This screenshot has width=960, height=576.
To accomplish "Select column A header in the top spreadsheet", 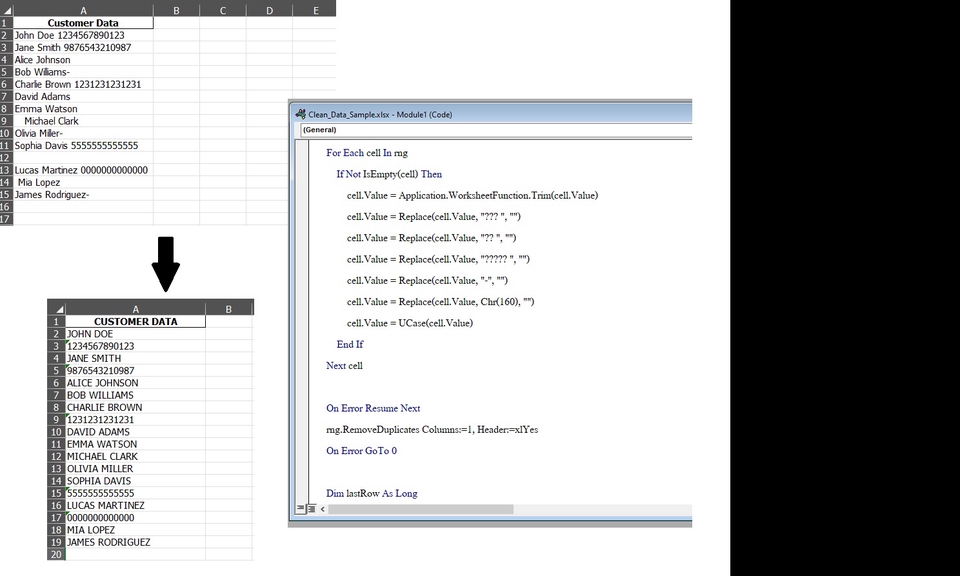I will click(83, 10).
